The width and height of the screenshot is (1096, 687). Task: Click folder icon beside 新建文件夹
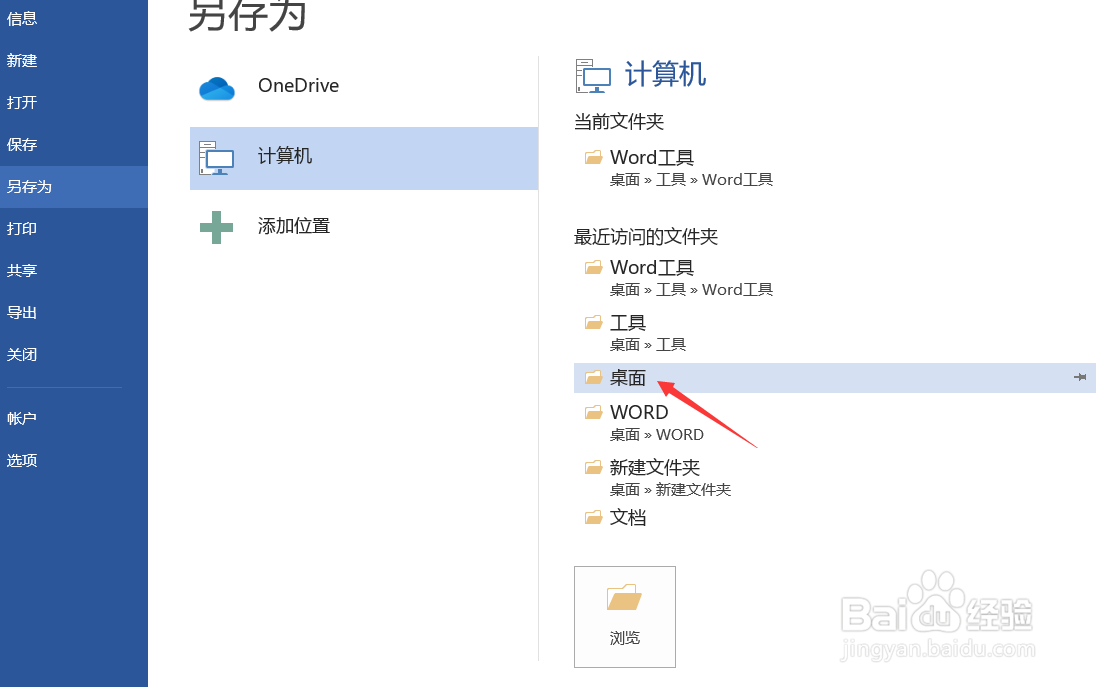point(594,467)
